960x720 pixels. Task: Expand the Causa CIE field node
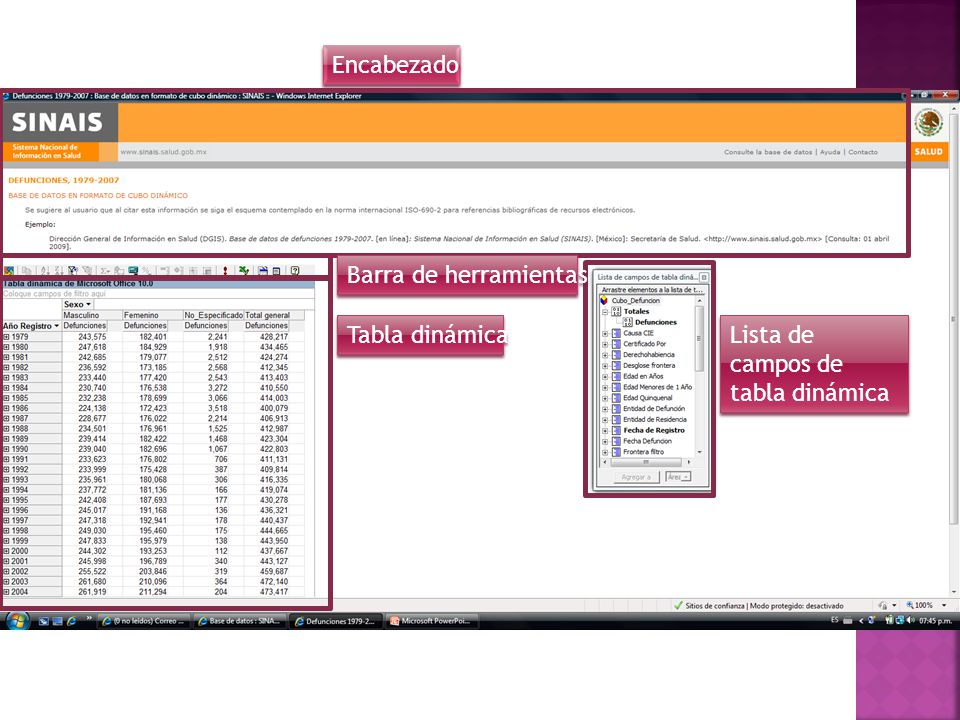click(x=605, y=334)
